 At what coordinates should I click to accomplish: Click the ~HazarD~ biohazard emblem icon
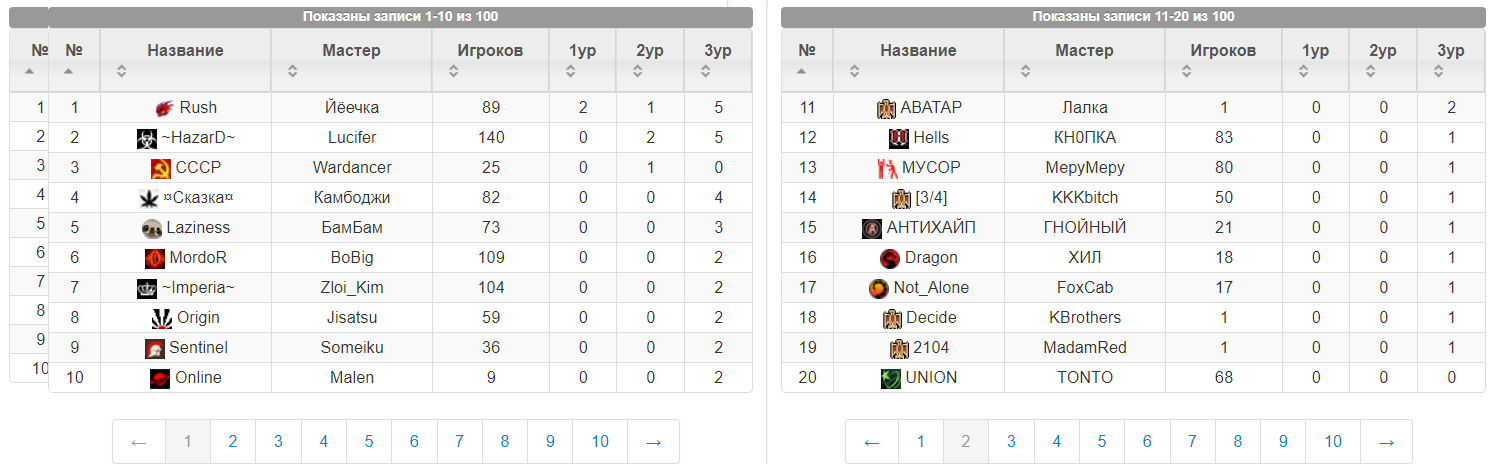[x=146, y=138]
